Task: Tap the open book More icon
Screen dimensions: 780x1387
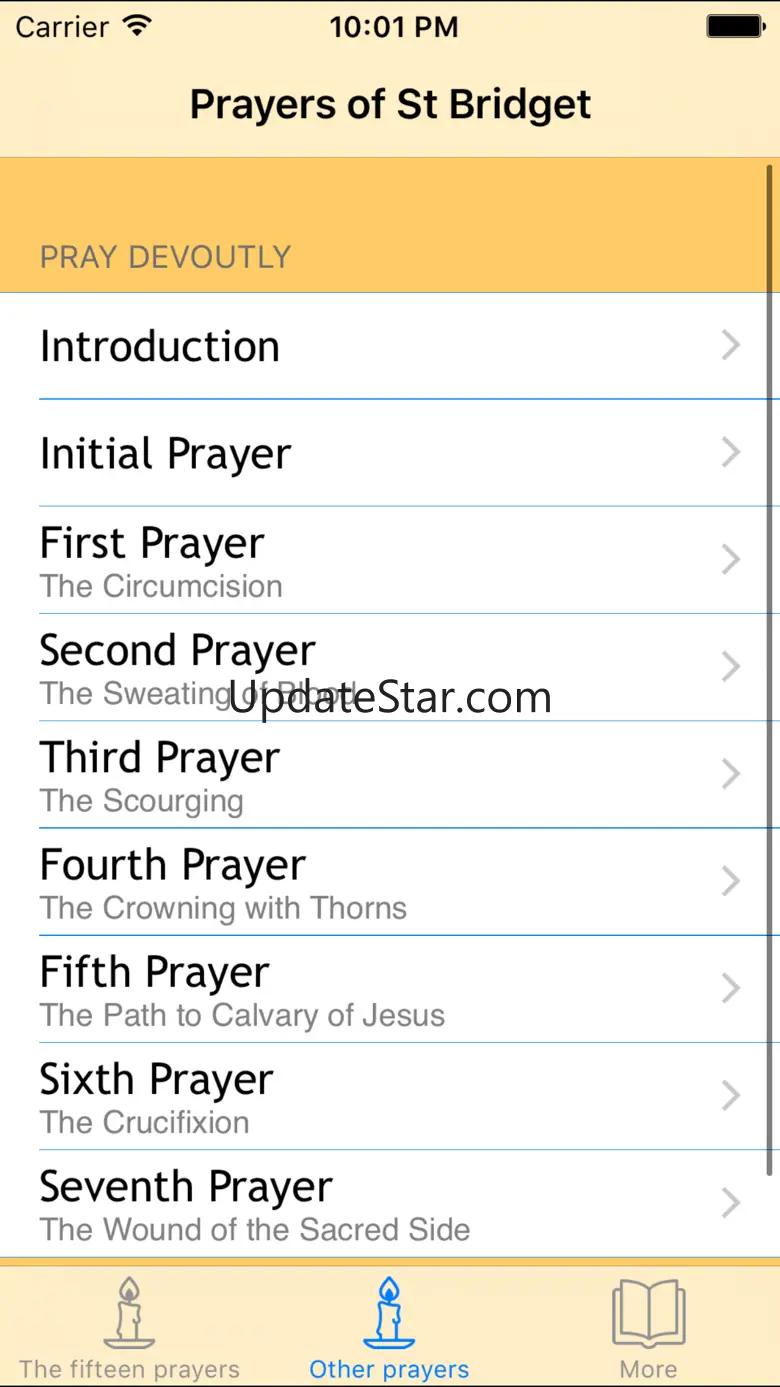Action: tap(648, 1312)
